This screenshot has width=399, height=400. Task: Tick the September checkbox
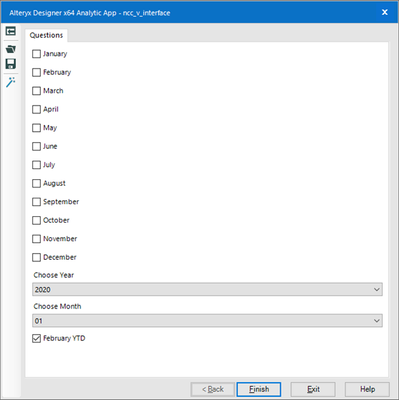[x=36, y=202]
